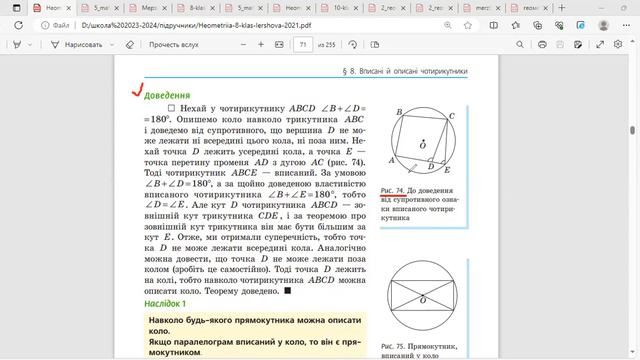
Task: Close the 5_ma tab
Action: 117,8
